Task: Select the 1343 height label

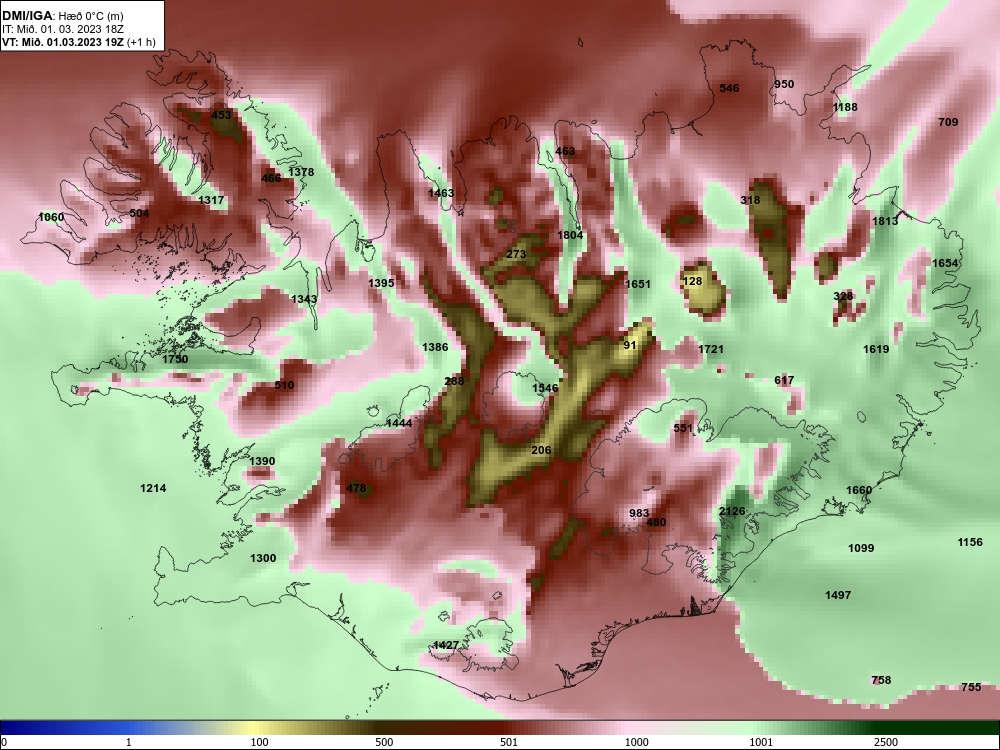Action: (304, 299)
